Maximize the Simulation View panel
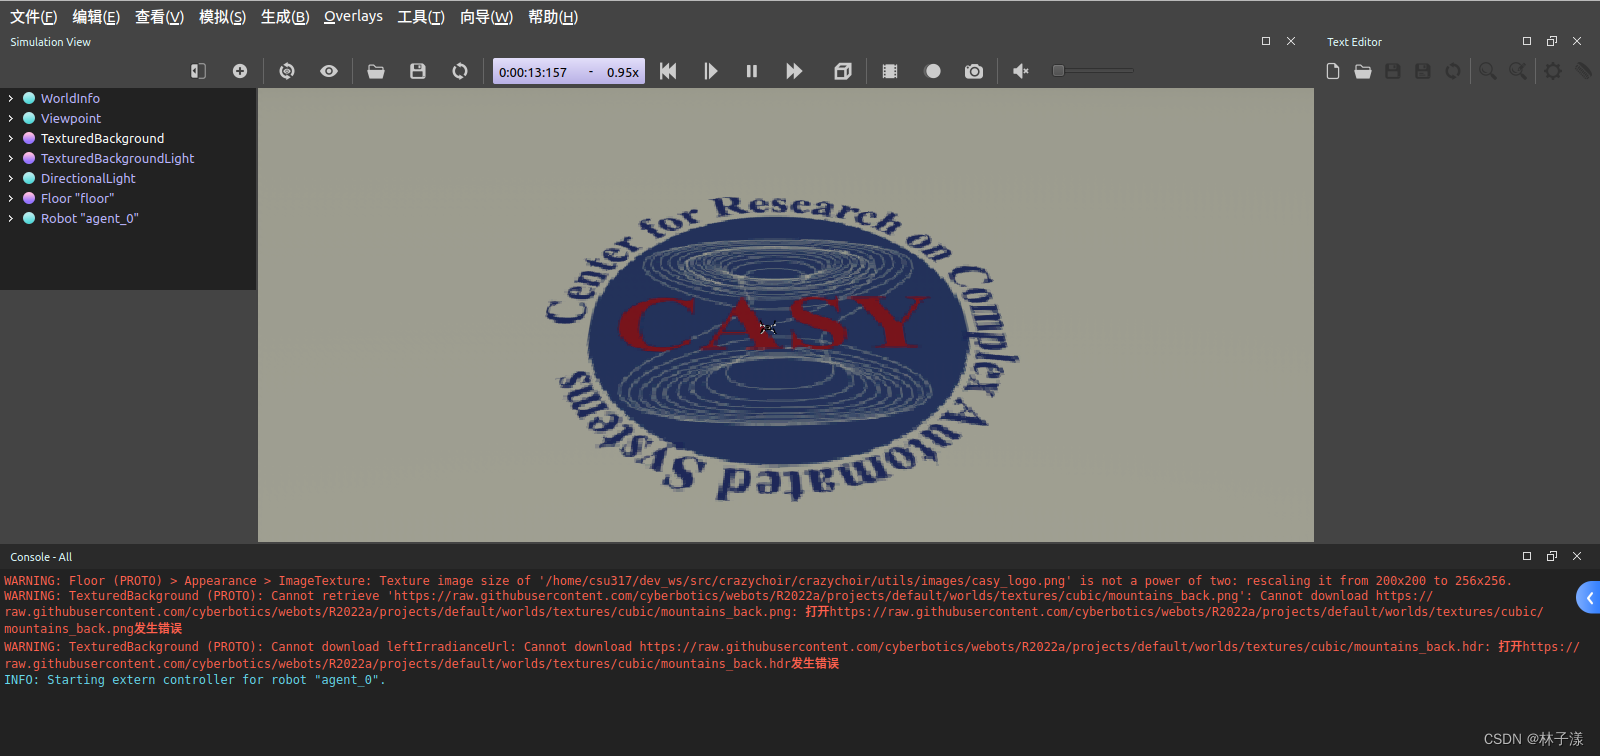 (1266, 41)
